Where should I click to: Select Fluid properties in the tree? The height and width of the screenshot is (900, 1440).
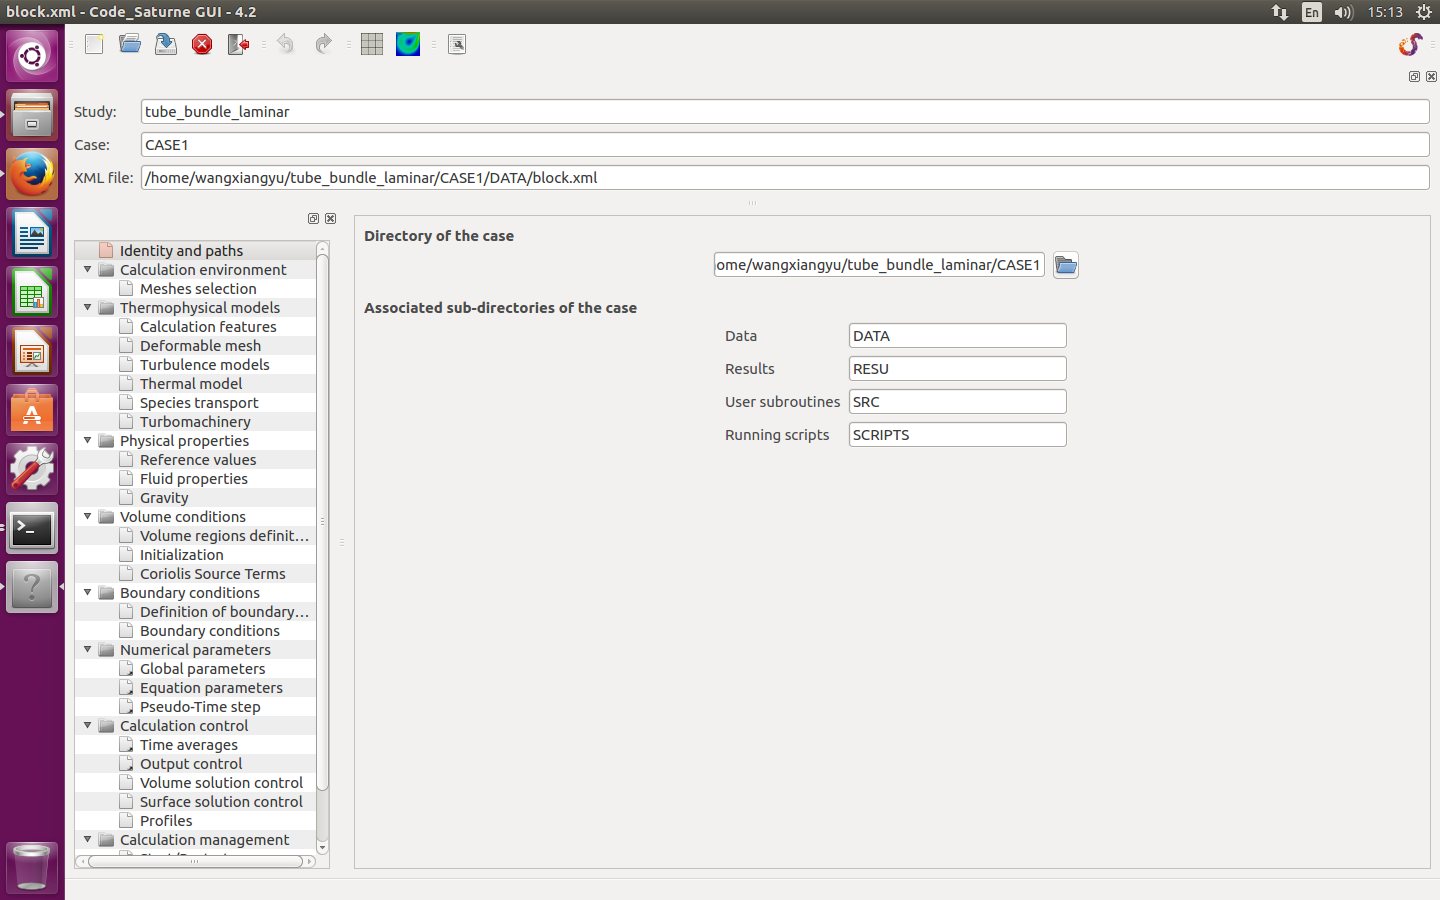click(193, 479)
